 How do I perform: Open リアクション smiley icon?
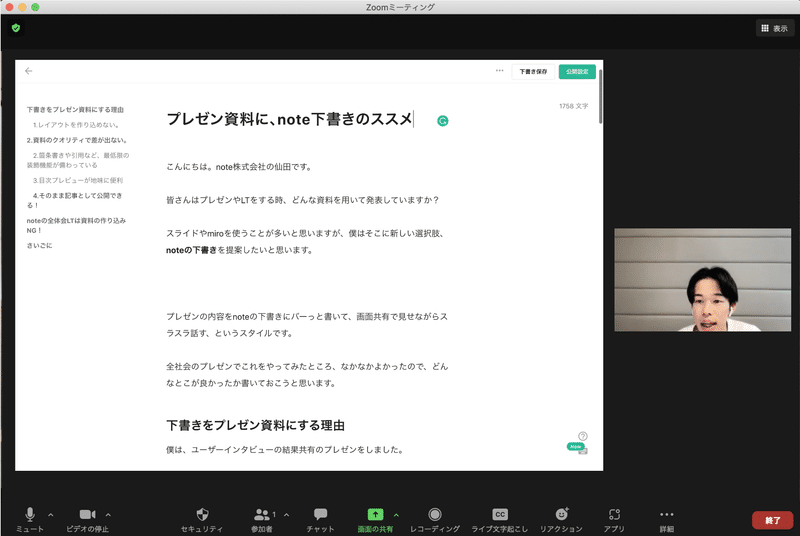561,514
